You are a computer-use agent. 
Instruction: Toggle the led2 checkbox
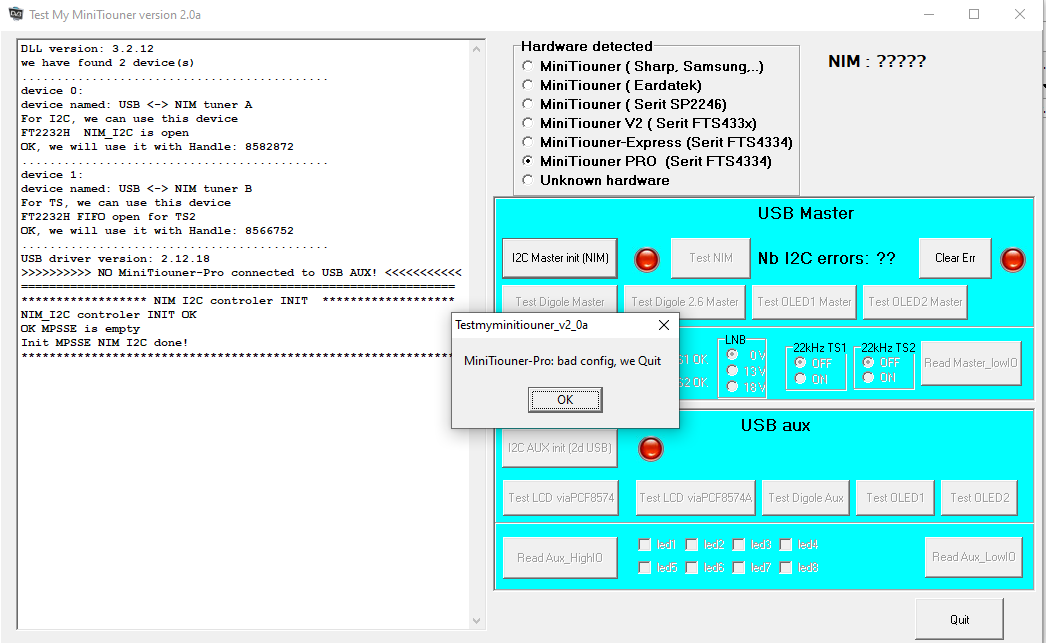pyautogui.click(x=692, y=545)
